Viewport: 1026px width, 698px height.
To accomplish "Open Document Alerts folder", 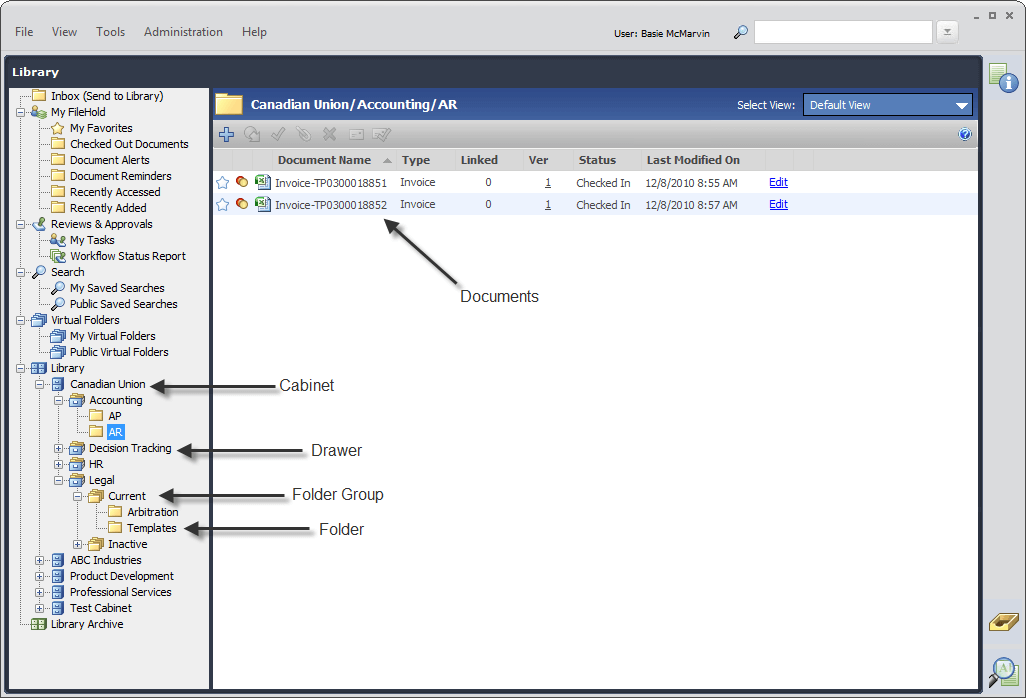I will [109, 160].
